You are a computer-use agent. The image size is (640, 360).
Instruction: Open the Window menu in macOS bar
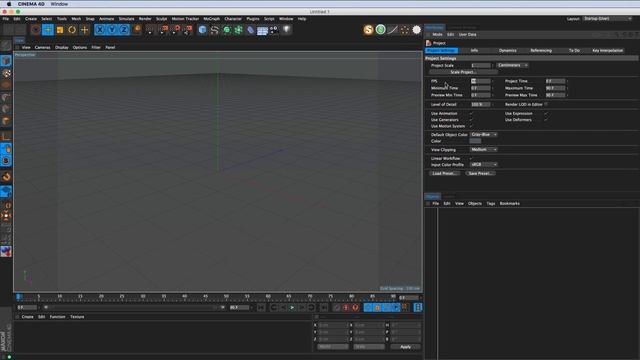(x=59, y=4)
